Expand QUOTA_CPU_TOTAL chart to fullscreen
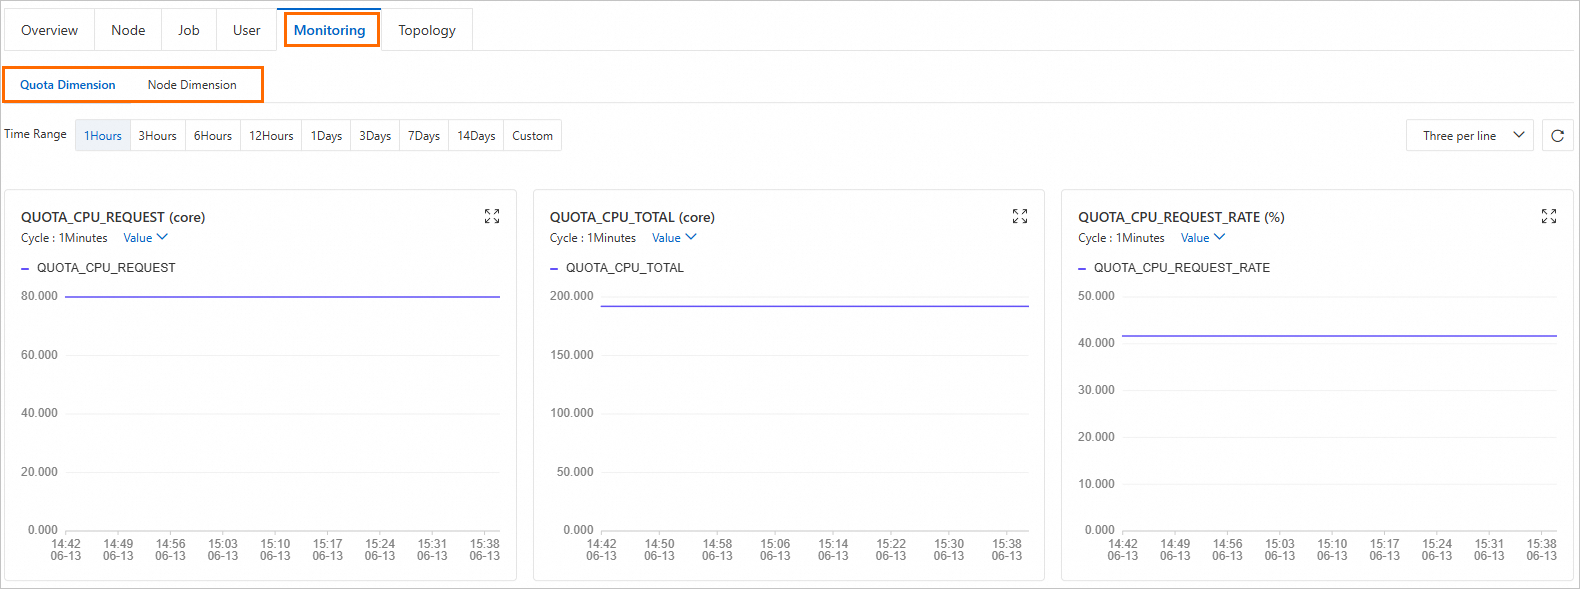 coord(1020,216)
